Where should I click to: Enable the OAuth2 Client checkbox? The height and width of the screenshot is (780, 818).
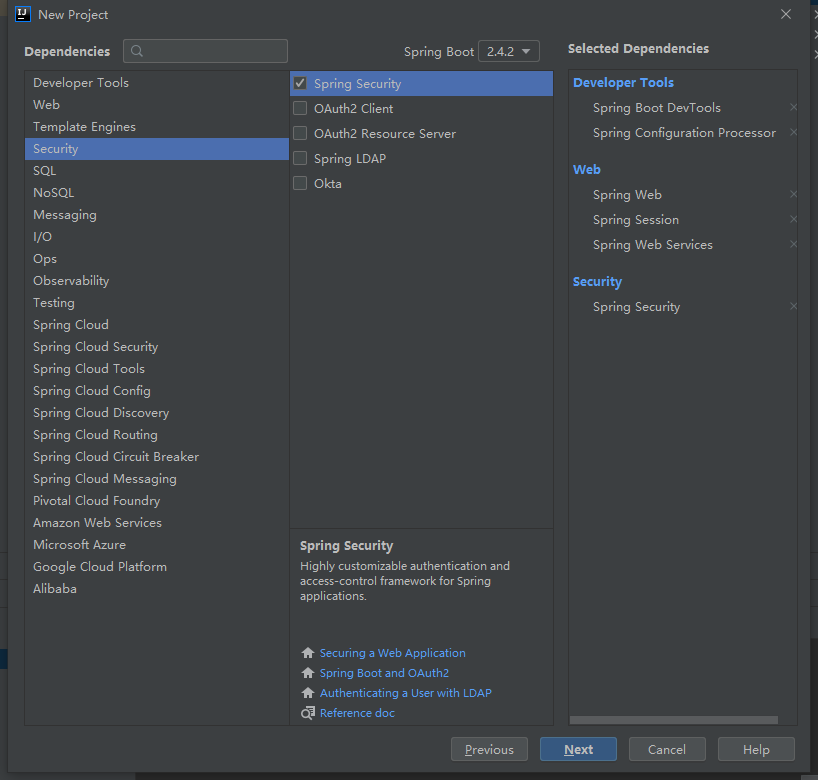click(300, 109)
